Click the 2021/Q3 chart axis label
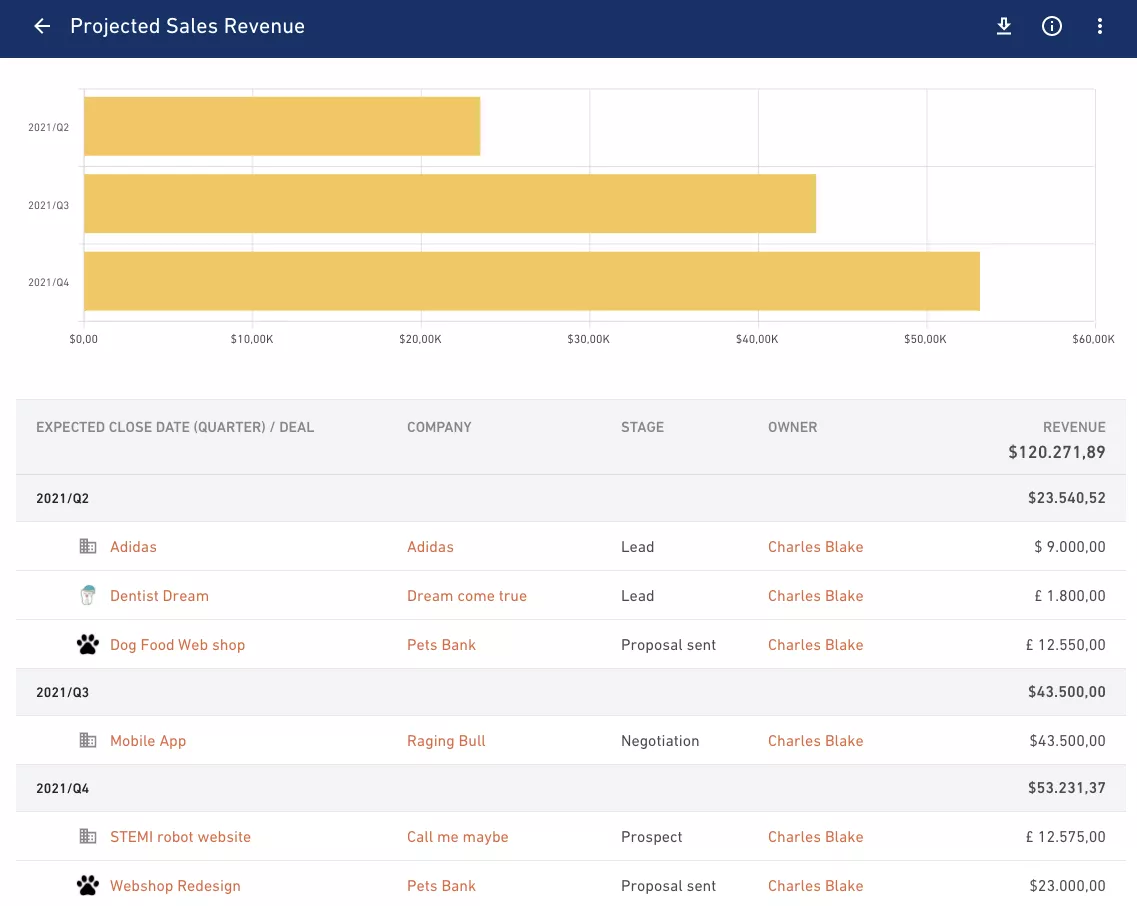1137x906 pixels. tap(49, 205)
